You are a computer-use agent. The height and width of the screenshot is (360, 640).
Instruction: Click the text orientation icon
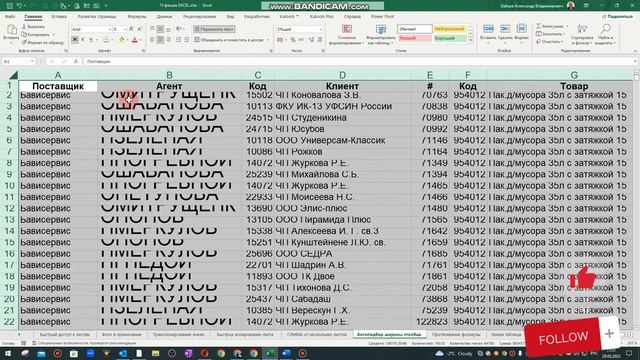179,29
